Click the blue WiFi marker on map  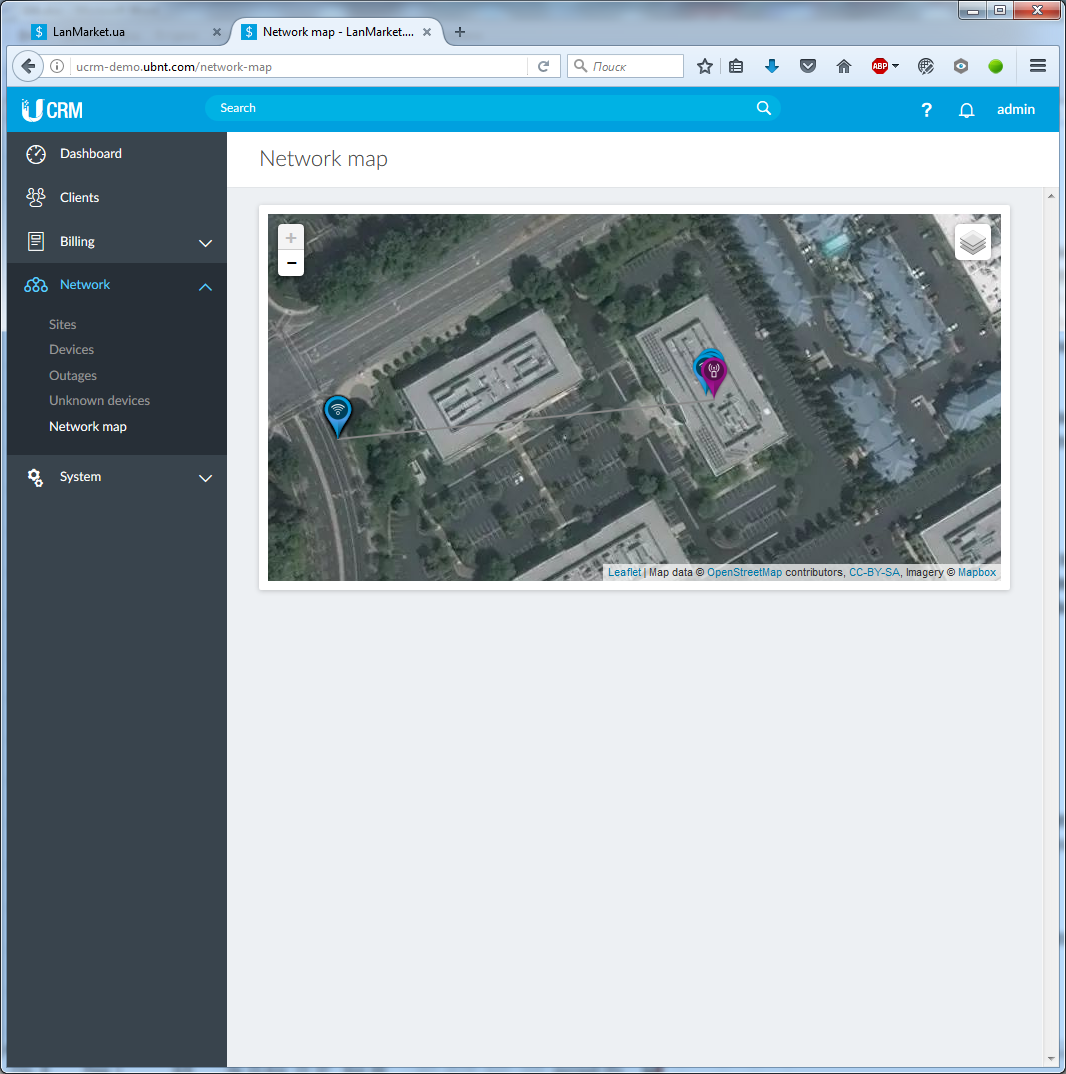coord(338,412)
